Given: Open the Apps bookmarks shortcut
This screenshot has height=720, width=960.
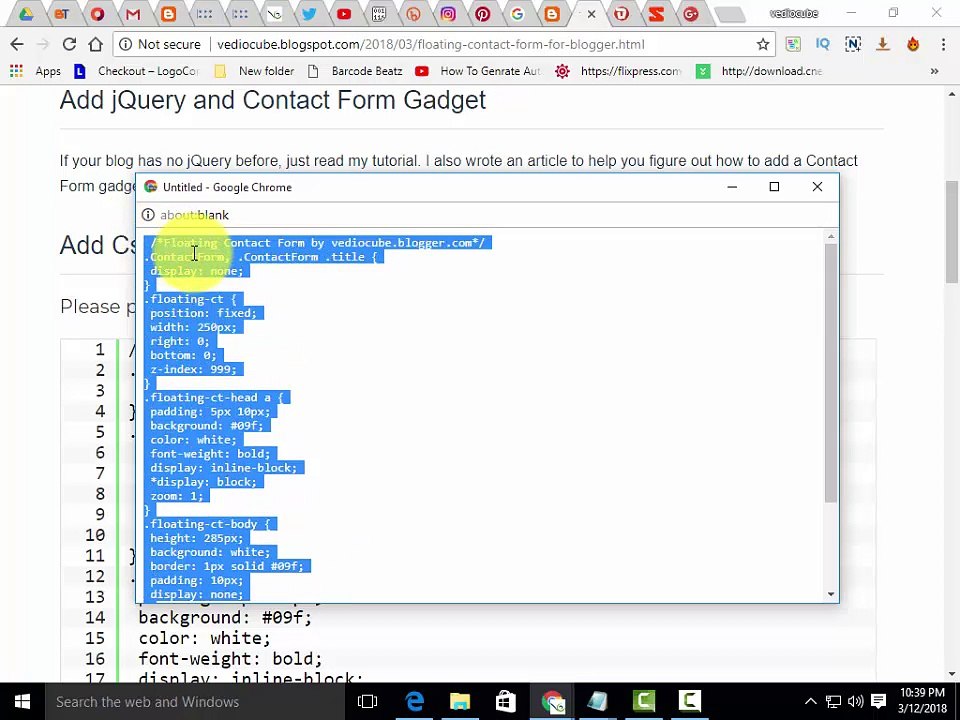Looking at the screenshot, I should click(36, 71).
